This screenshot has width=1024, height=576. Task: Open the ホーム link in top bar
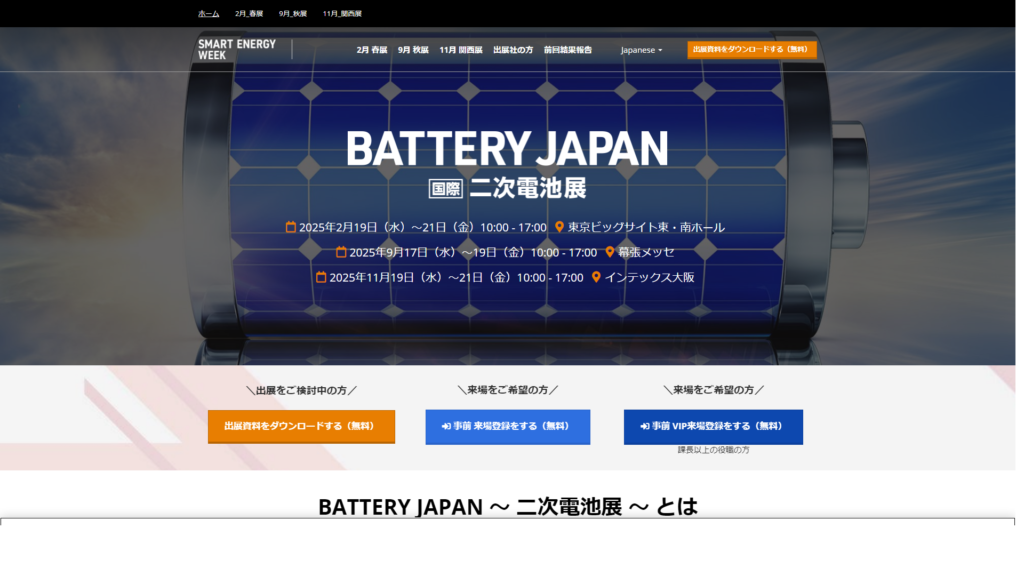[208, 14]
